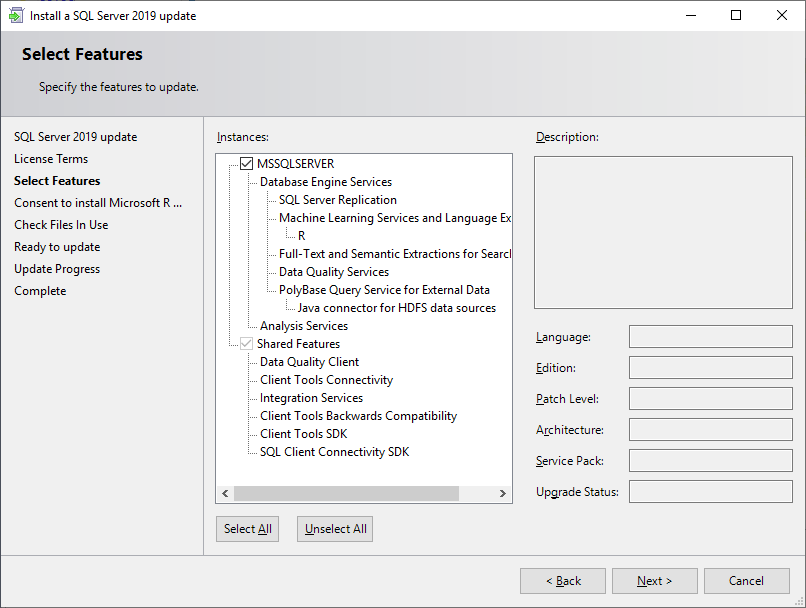Screen dimensions: 806x608
Task: Minimize the installer window
Action: click(x=691, y=15)
